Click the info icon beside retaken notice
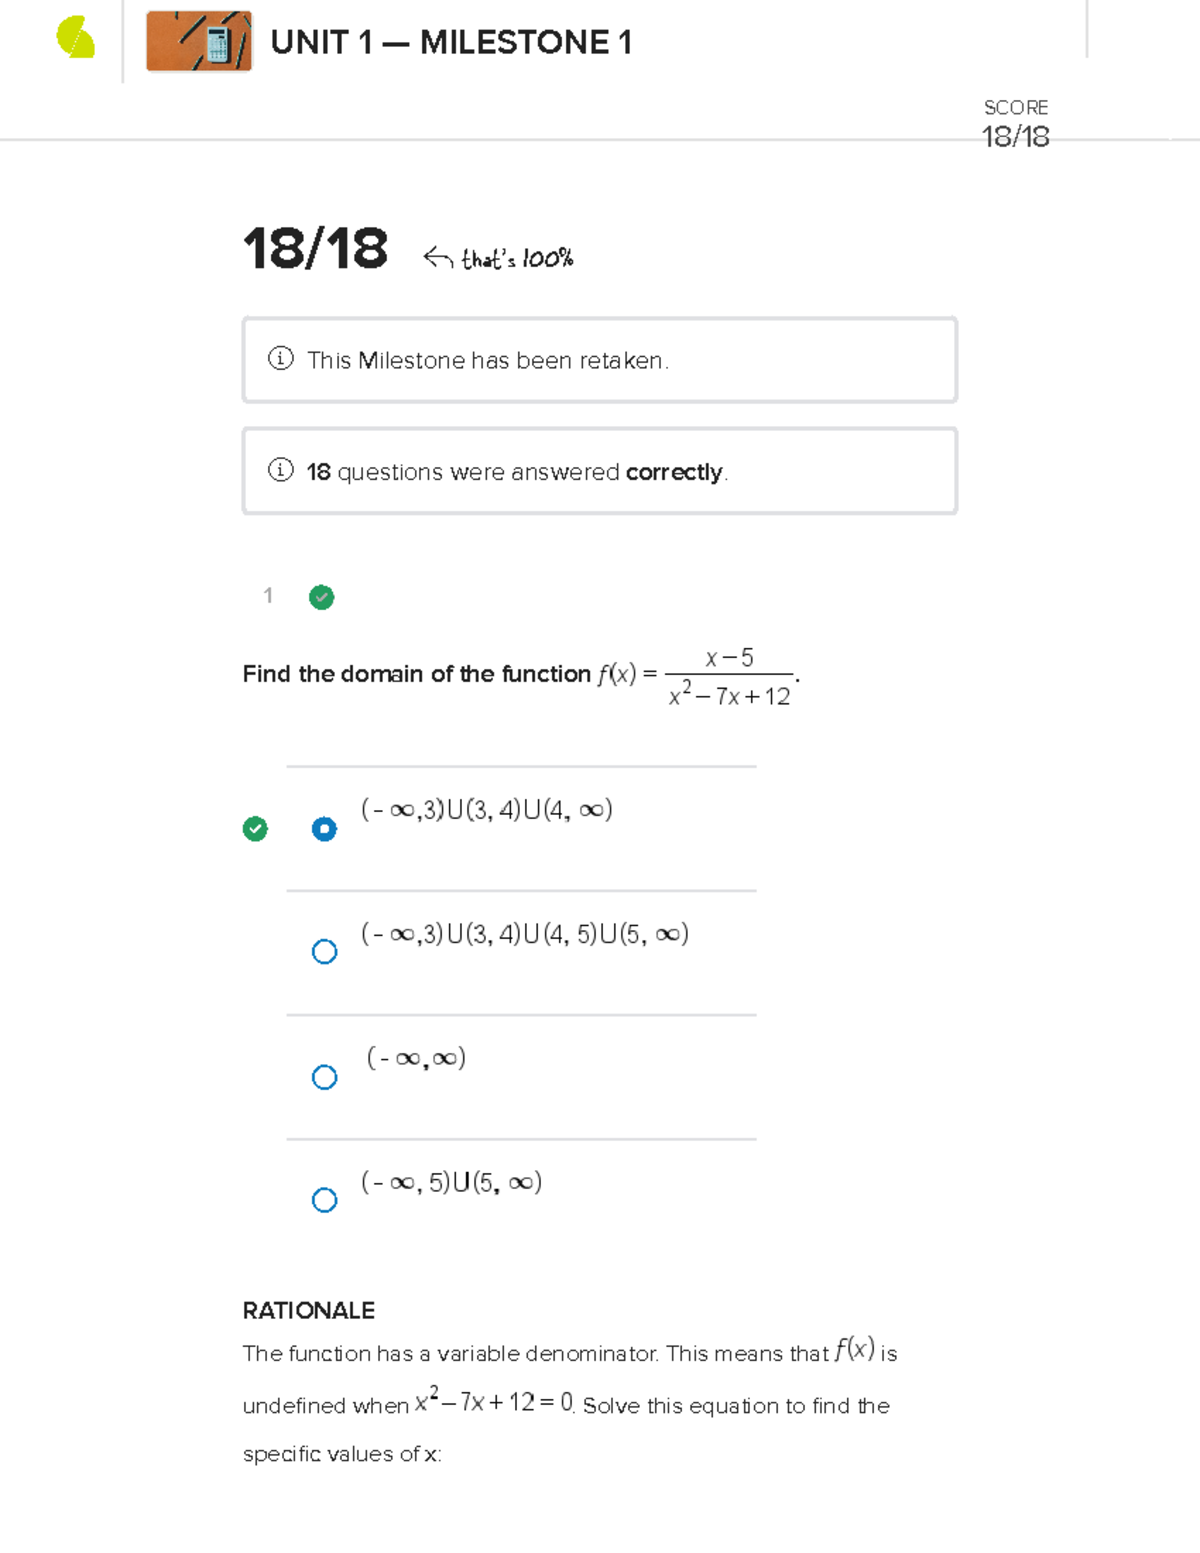Image resolution: width=1200 pixels, height=1553 pixels. (x=281, y=359)
